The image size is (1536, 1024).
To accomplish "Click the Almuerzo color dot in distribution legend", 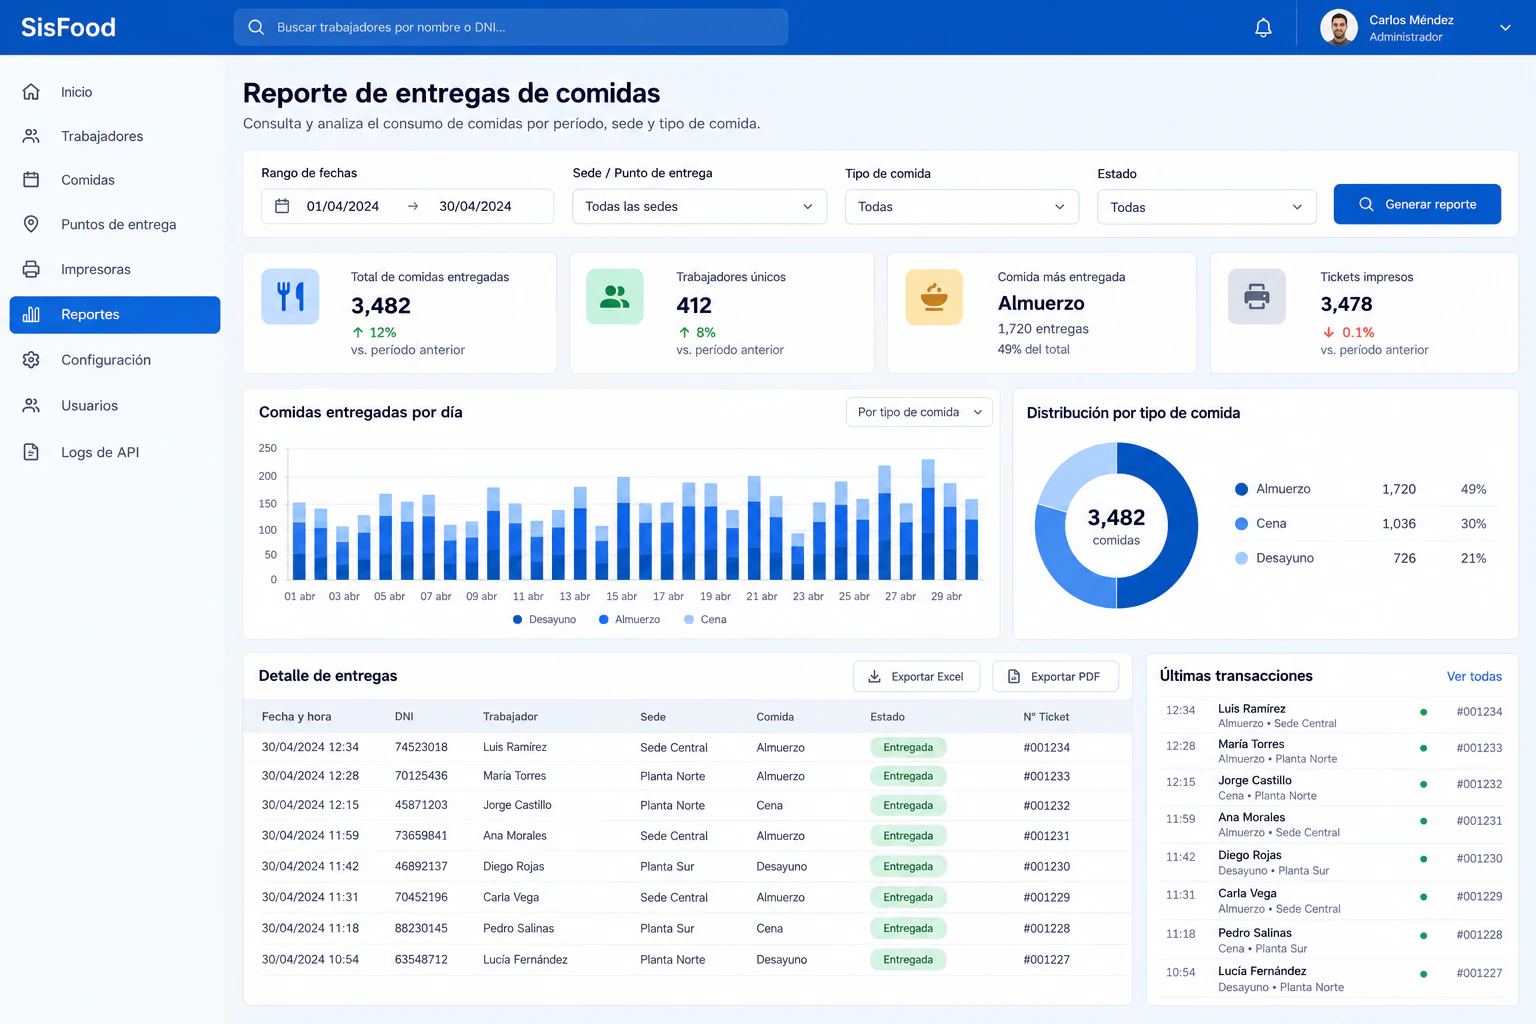I will coord(1241,489).
